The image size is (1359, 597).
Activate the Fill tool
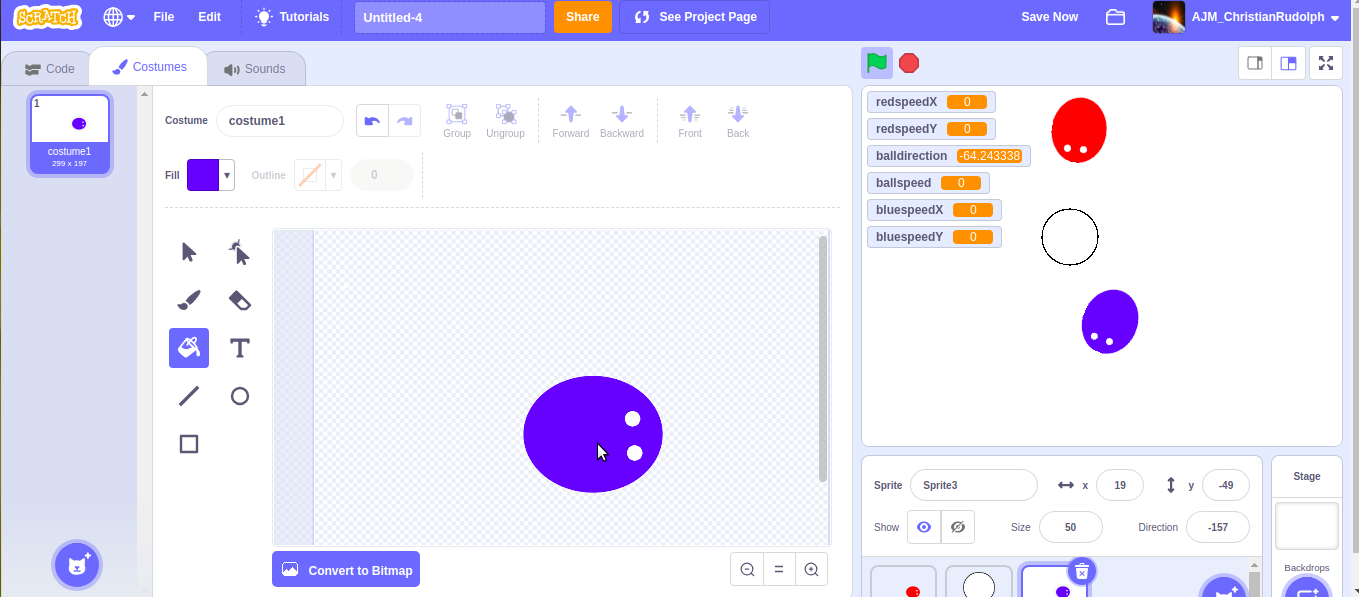188,347
